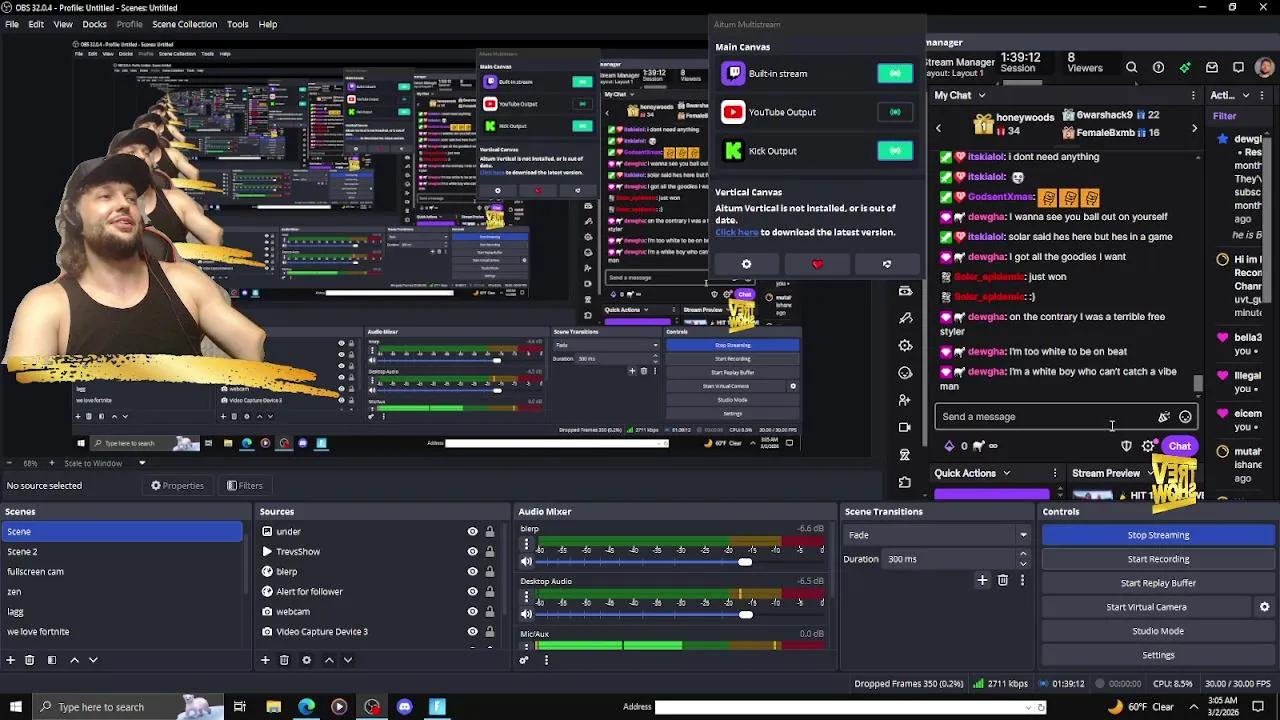Viewport: 1280px width, 720px height.
Task: Click 'Click here' Aitum Vertical download link
Action: [736, 232]
